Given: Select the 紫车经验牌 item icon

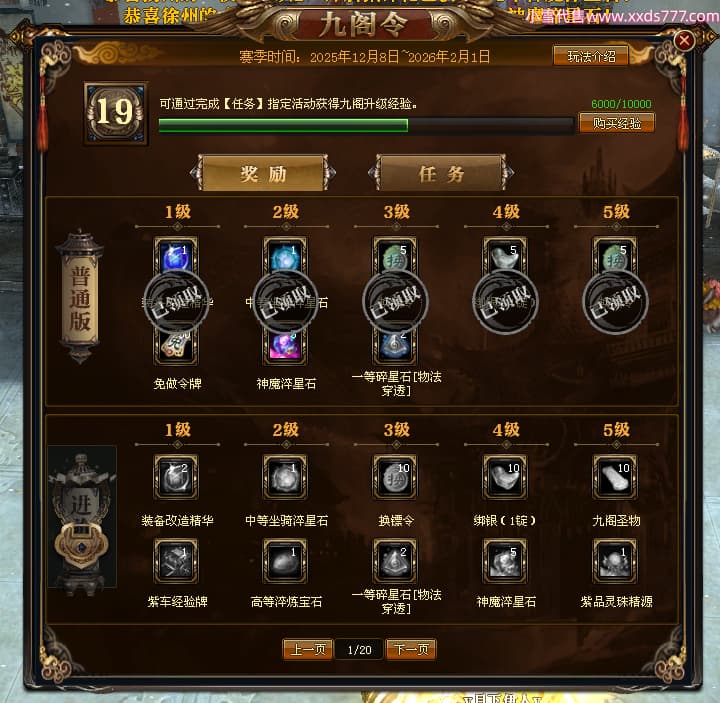Looking at the screenshot, I should point(176,561).
